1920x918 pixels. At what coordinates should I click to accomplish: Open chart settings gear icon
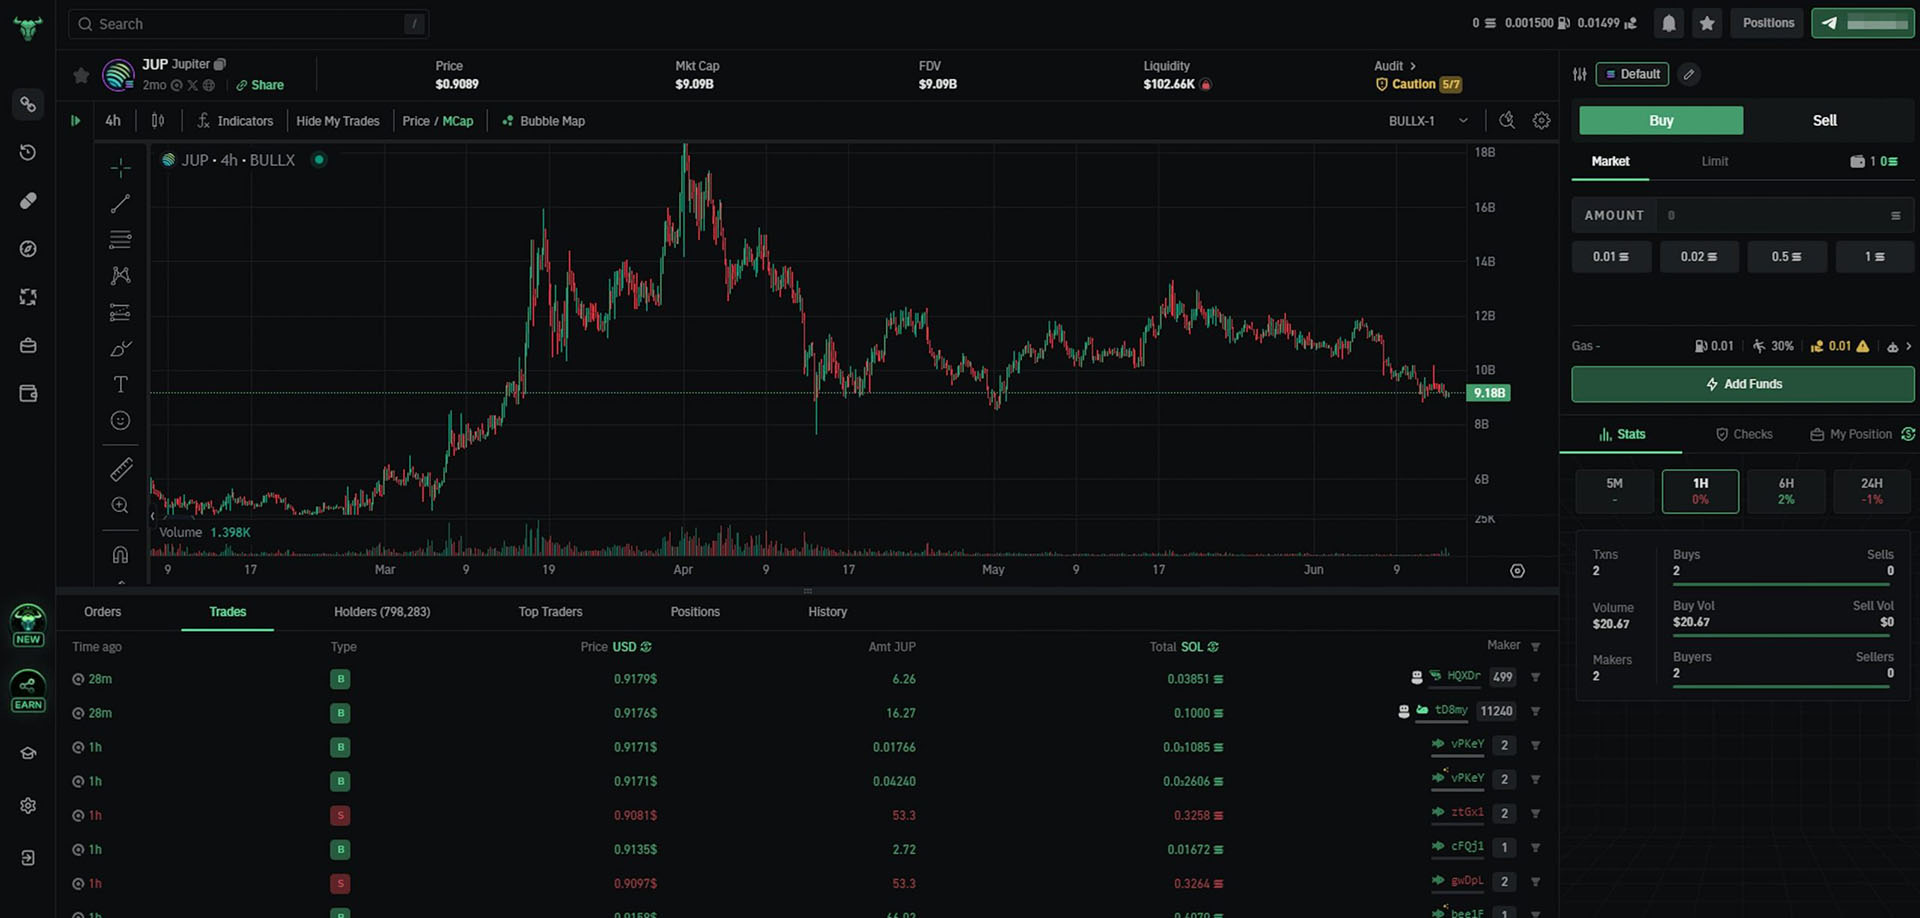pyautogui.click(x=1542, y=121)
